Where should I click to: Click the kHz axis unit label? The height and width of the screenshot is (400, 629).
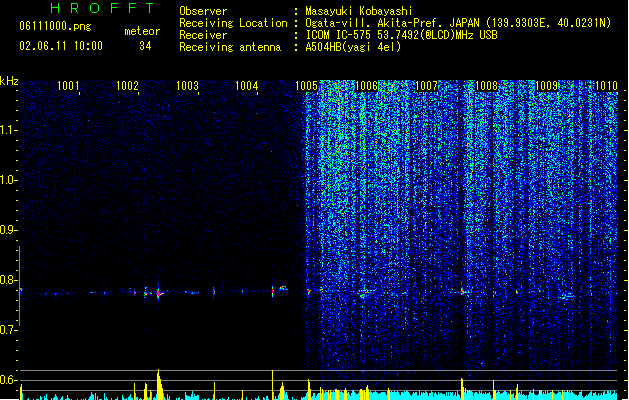pos(9,81)
